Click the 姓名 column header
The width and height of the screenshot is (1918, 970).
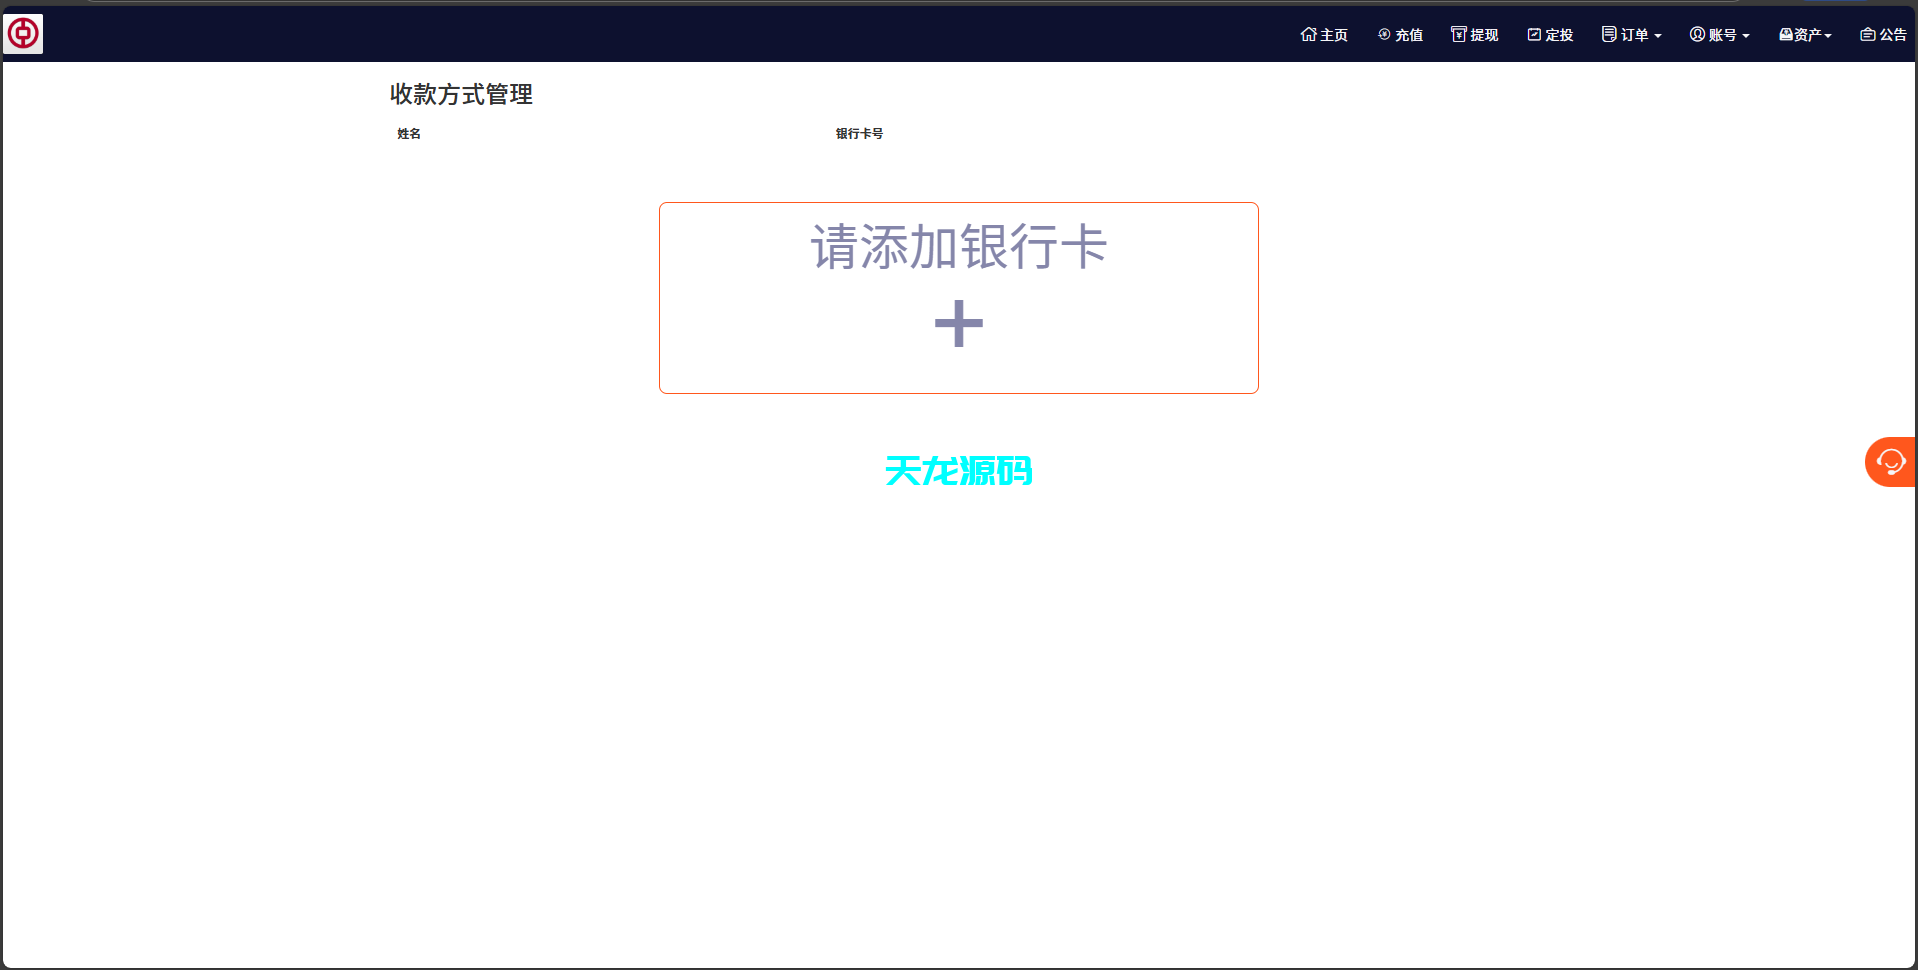[x=407, y=133]
